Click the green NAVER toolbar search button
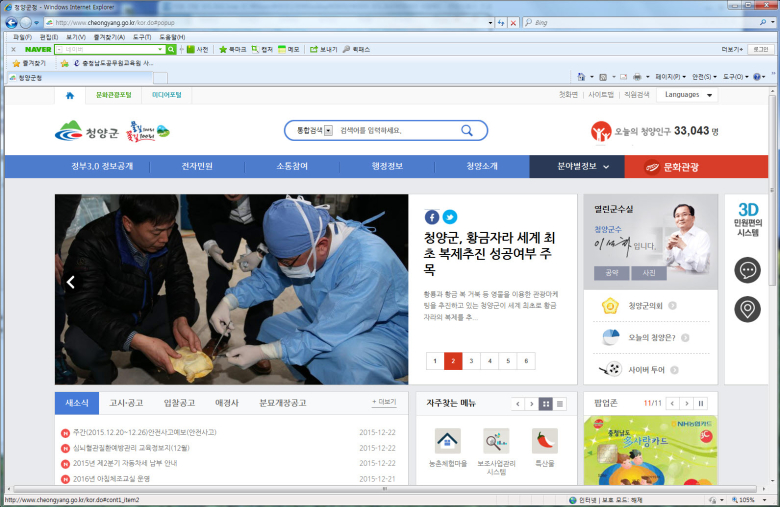The image size is (780, 507). click(x=171, y=49)
